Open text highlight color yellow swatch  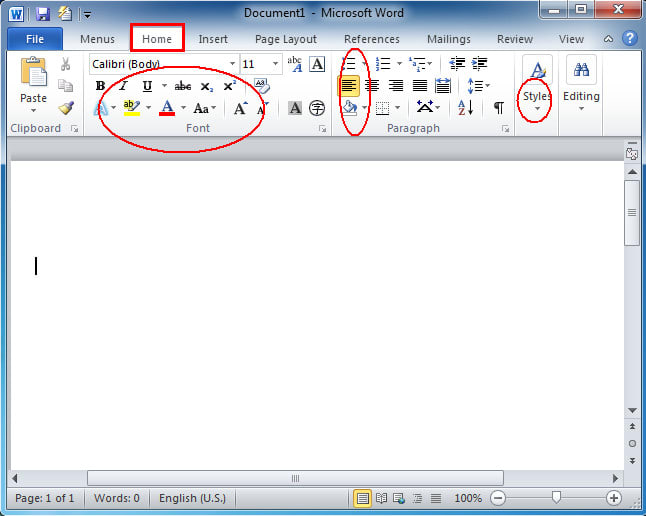pos(132,108)
